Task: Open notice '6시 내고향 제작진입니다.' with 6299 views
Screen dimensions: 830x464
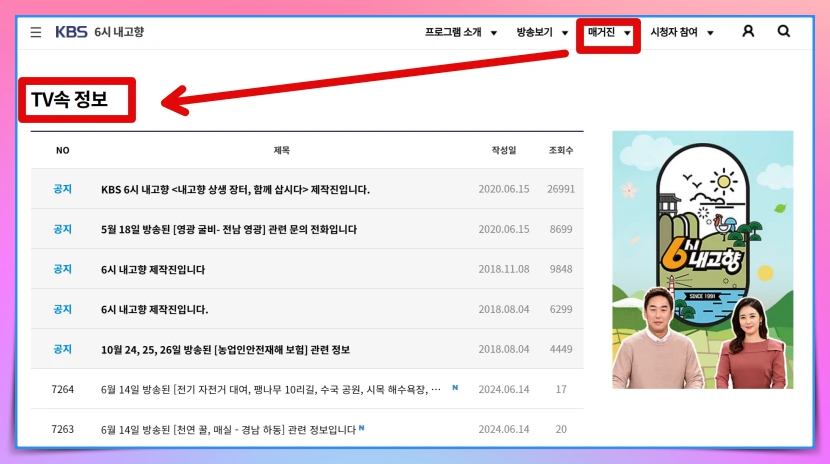Action: pos(154,309)
